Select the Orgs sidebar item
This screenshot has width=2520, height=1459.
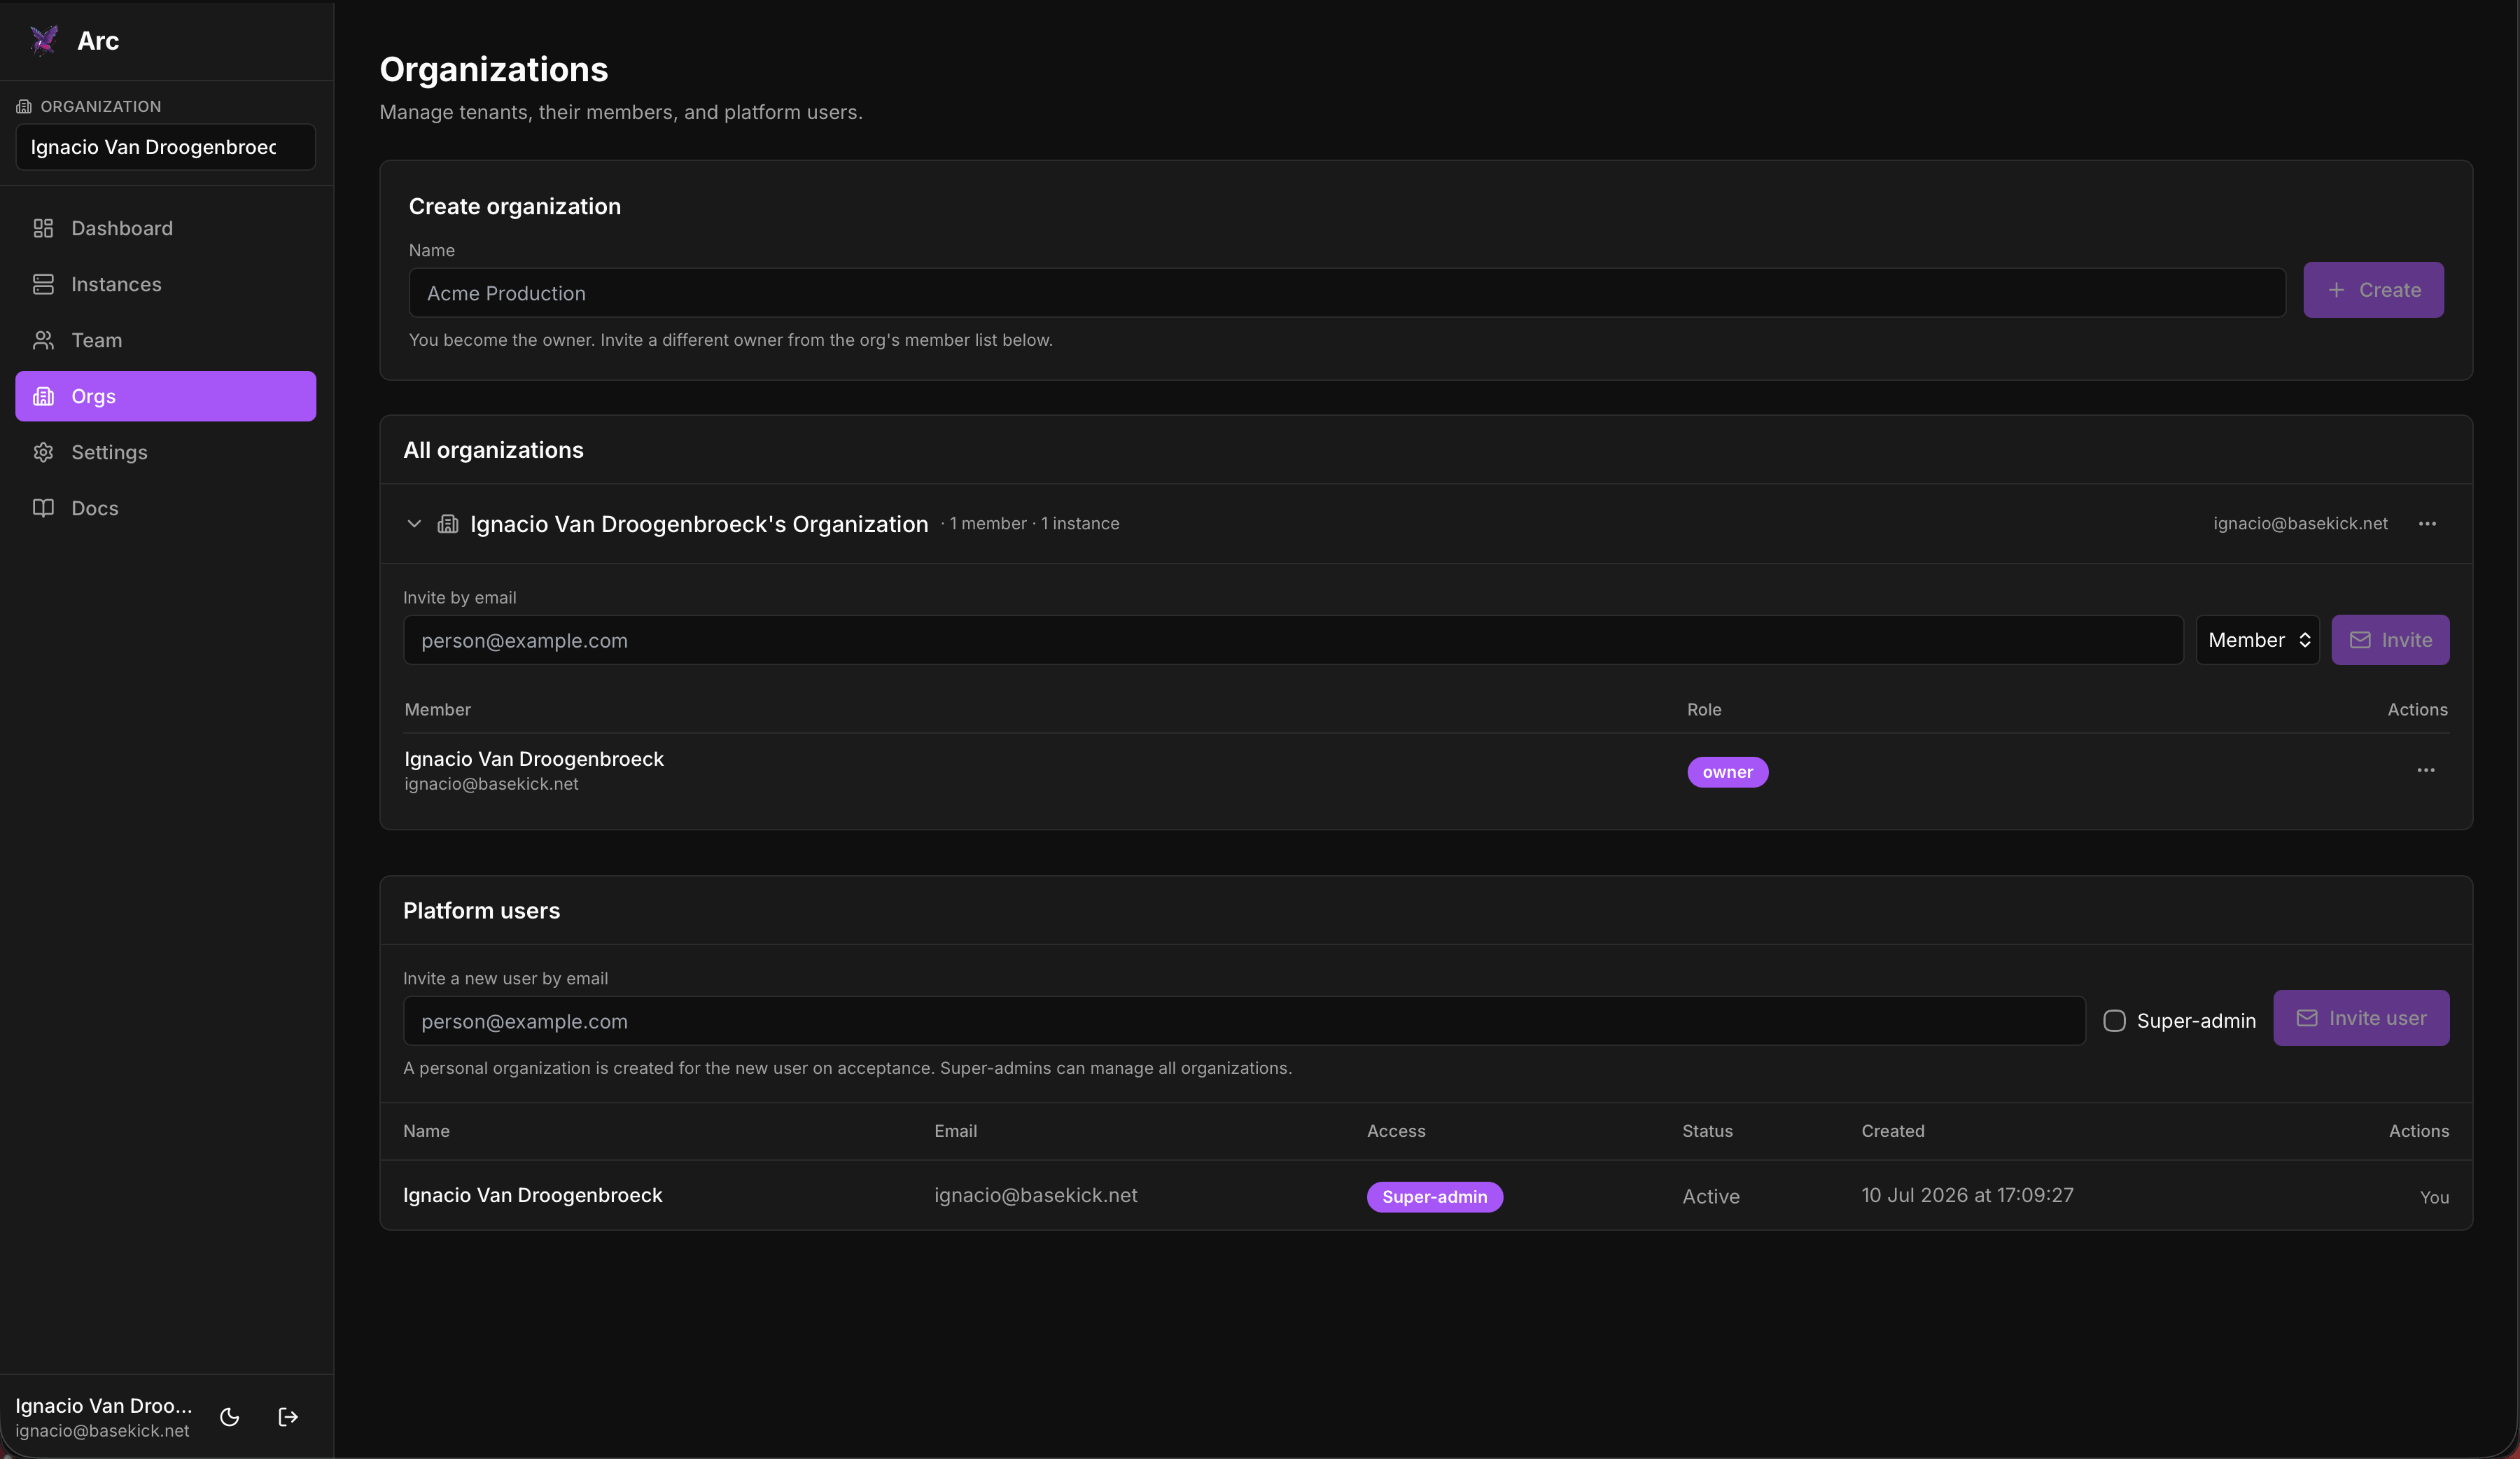166,396
